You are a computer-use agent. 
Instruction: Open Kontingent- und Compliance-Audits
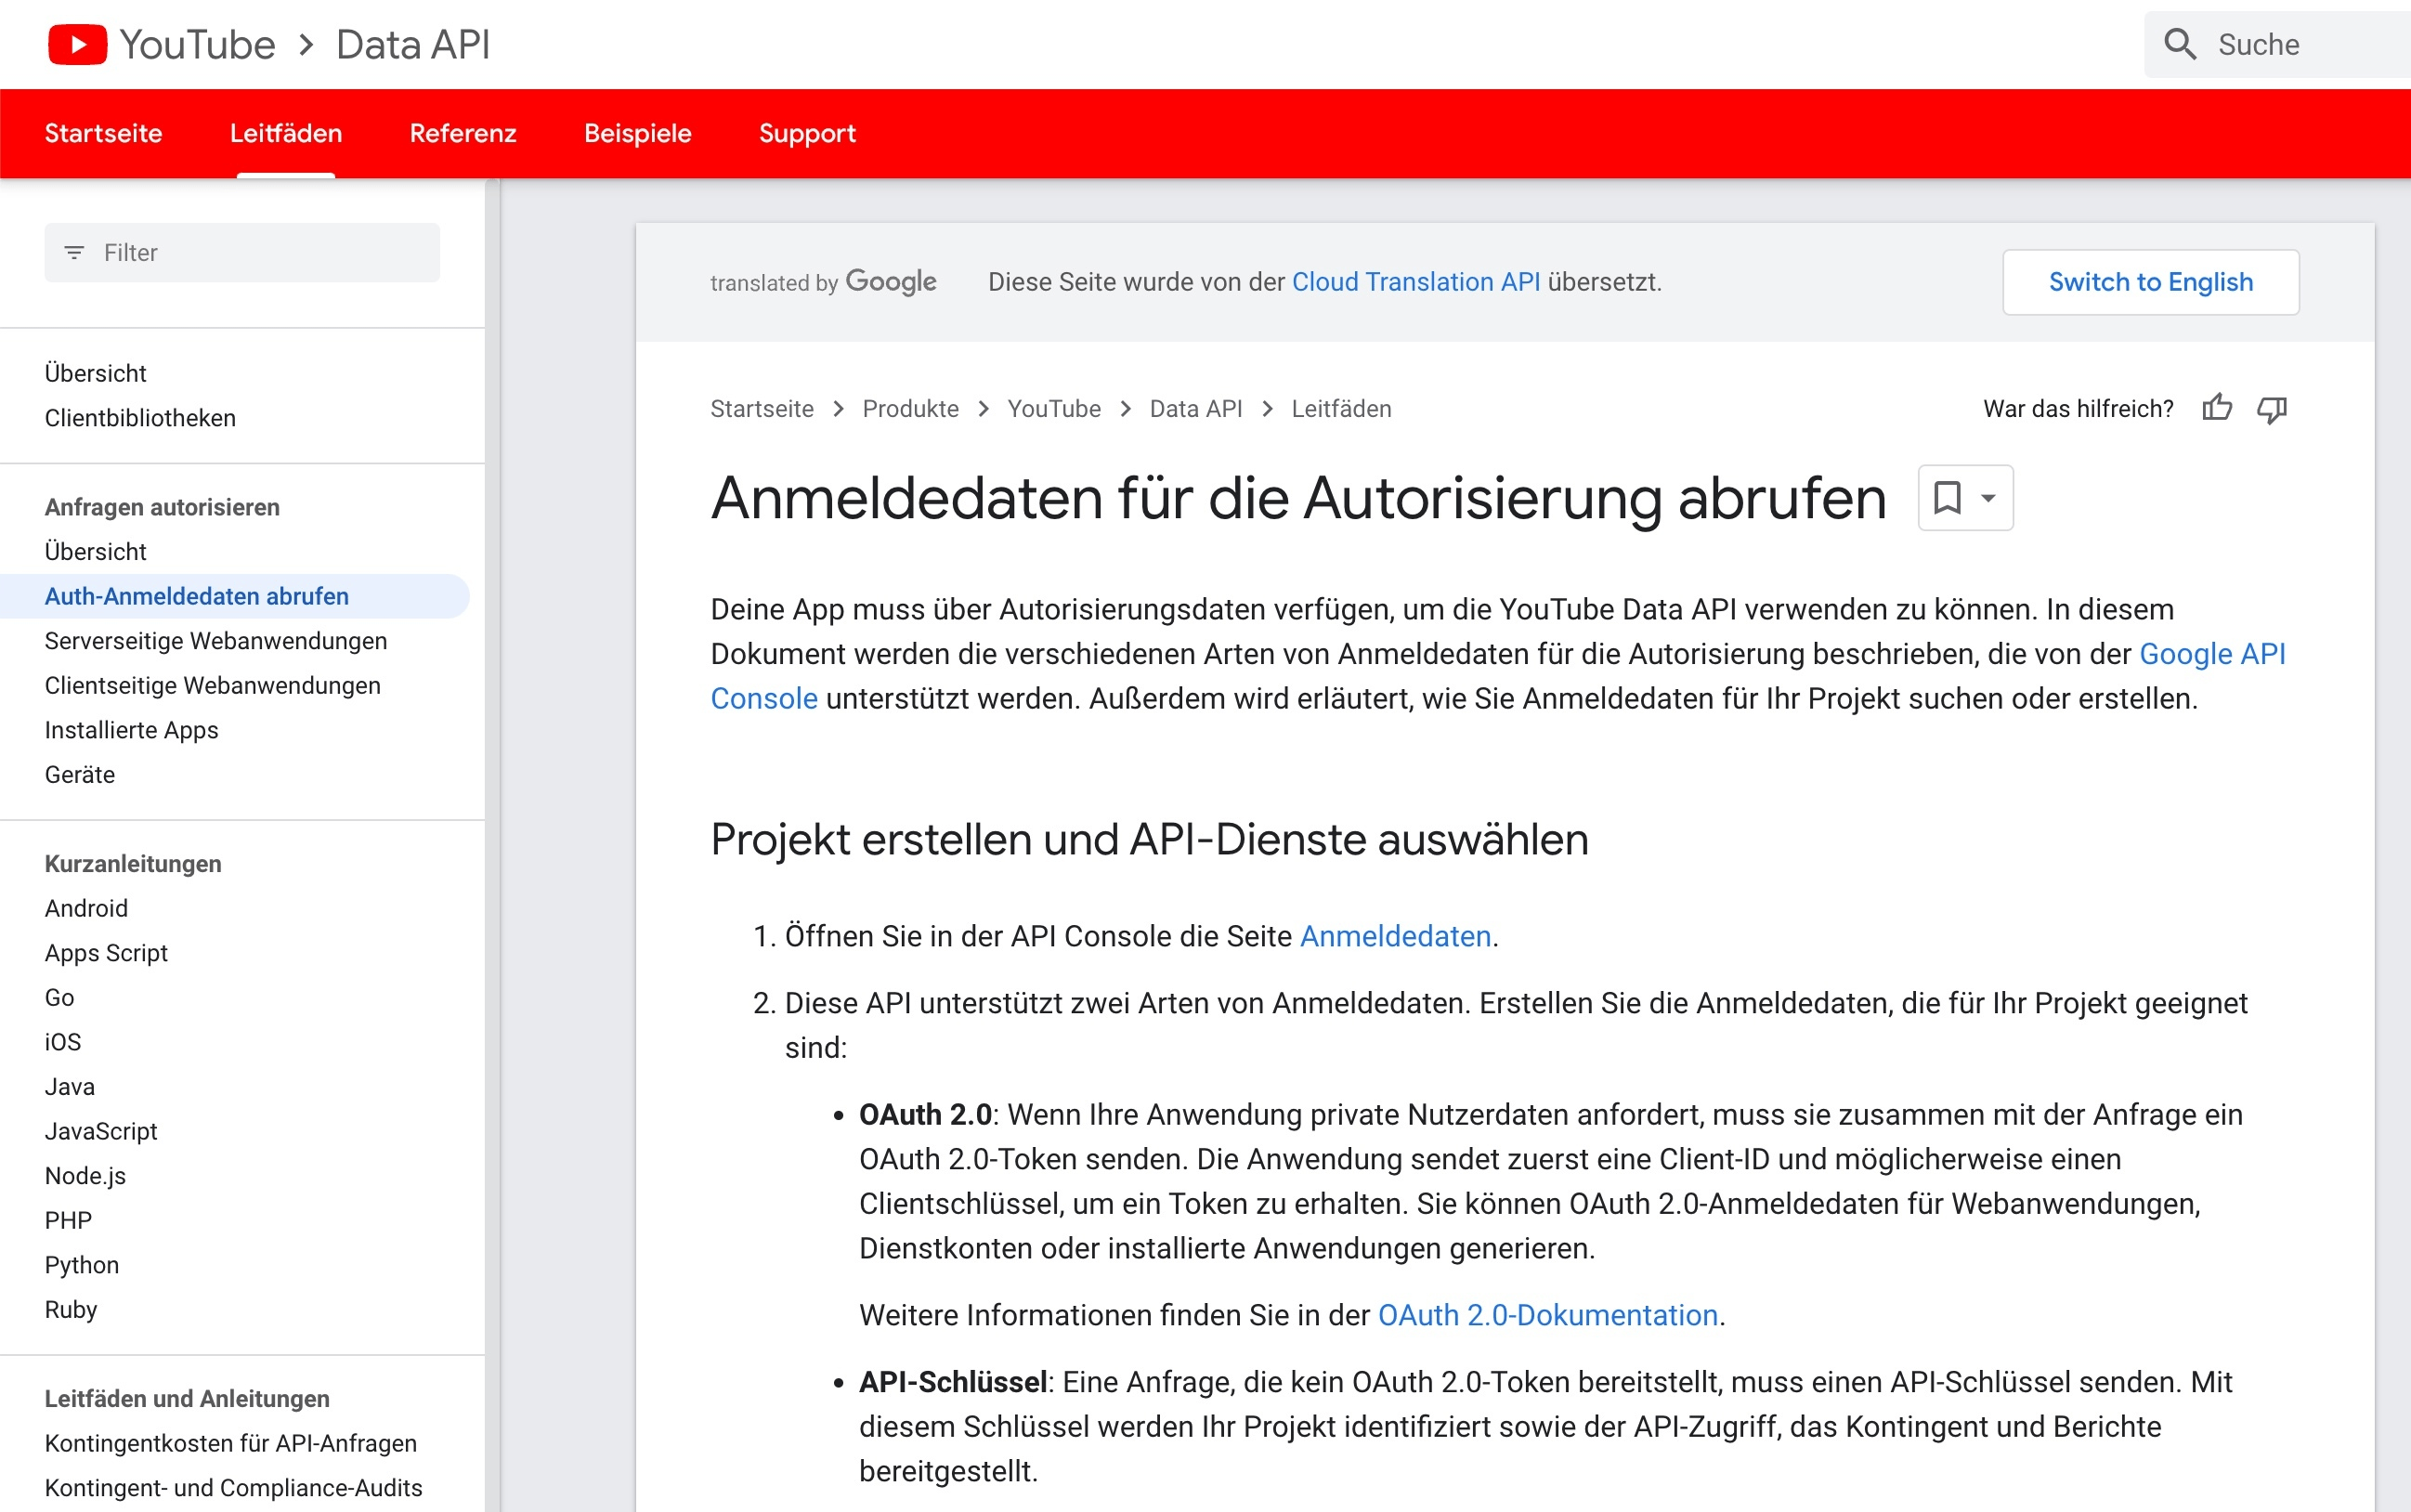[x=233, y=1487]
